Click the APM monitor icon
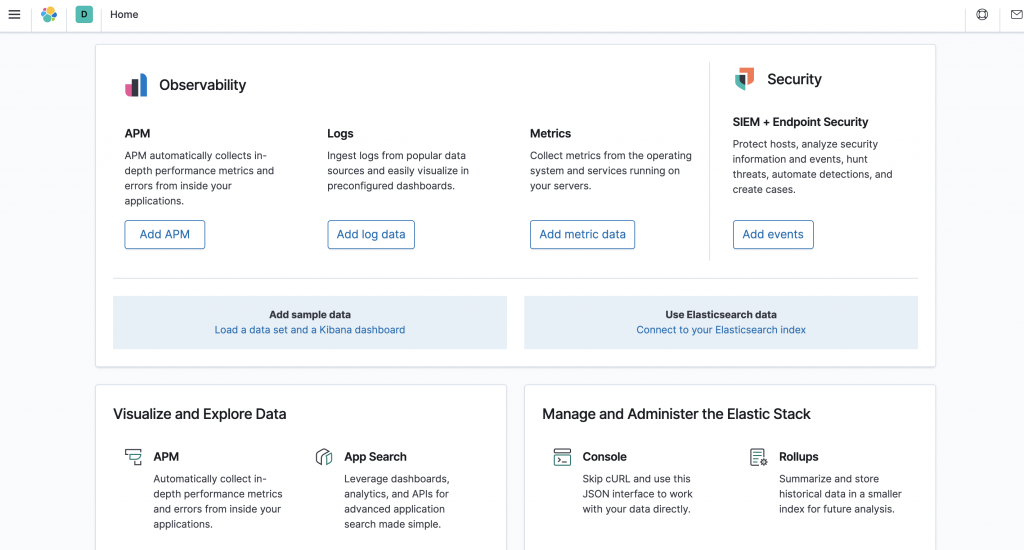Screen dimensions: 1024x550 point(133,457)
